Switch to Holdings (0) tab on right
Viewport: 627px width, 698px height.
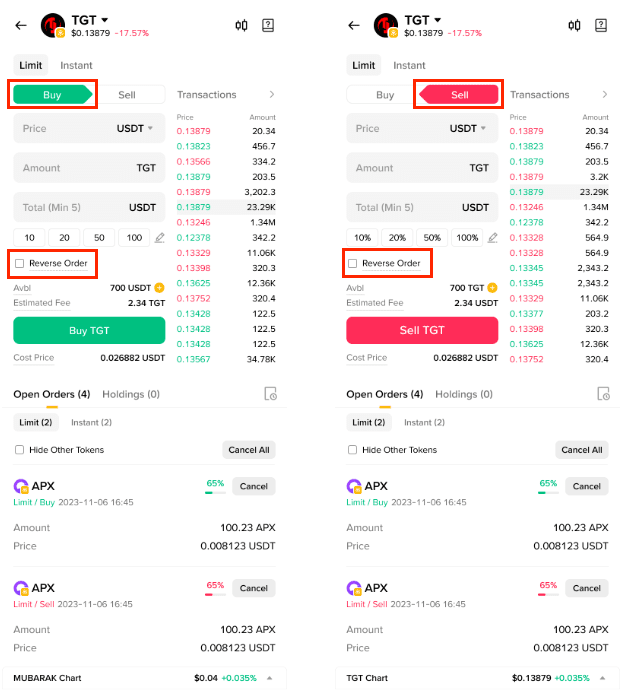pyautogui.click(x=464, y=394)
